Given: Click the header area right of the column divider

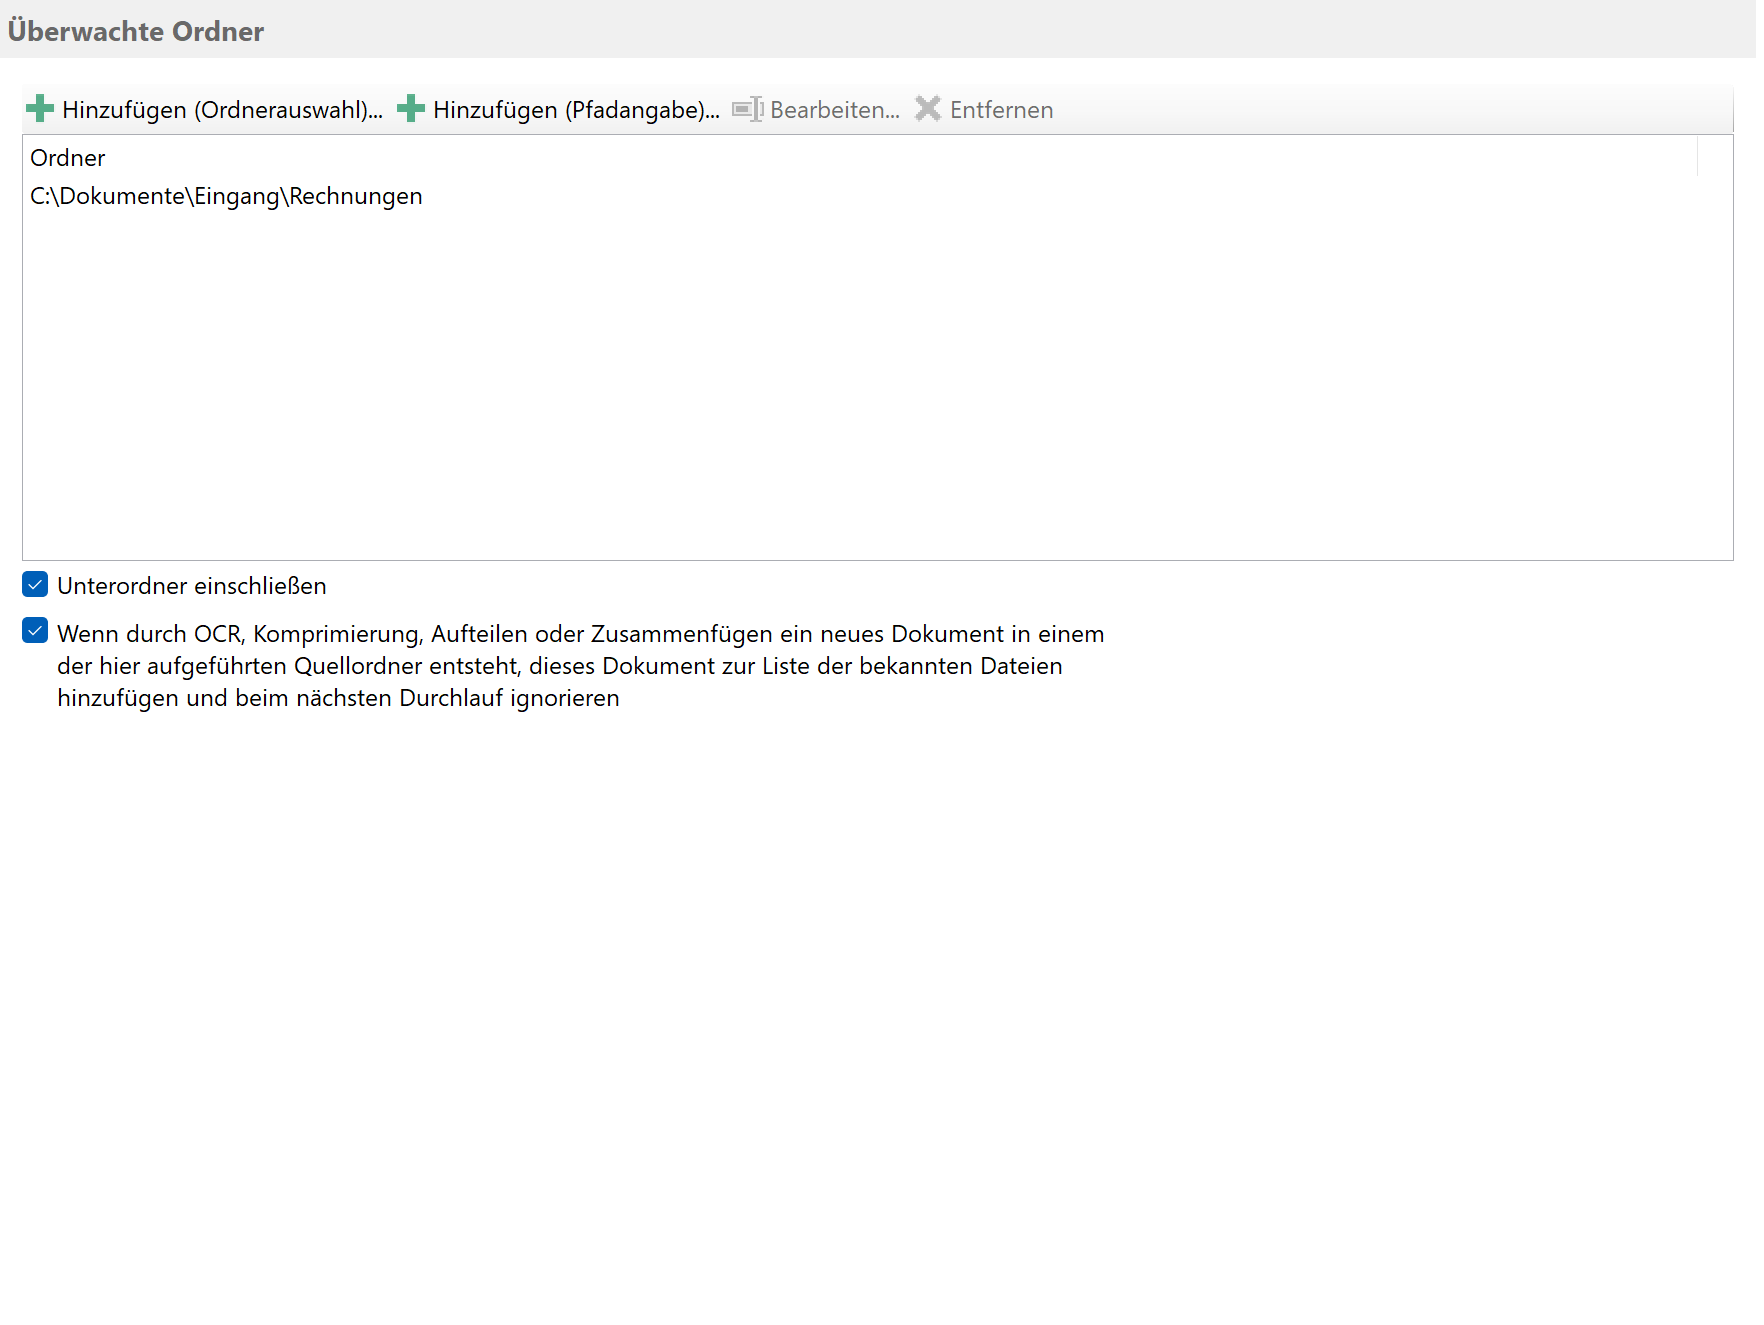Looking at the screenshot, I should coord(1715,158).
